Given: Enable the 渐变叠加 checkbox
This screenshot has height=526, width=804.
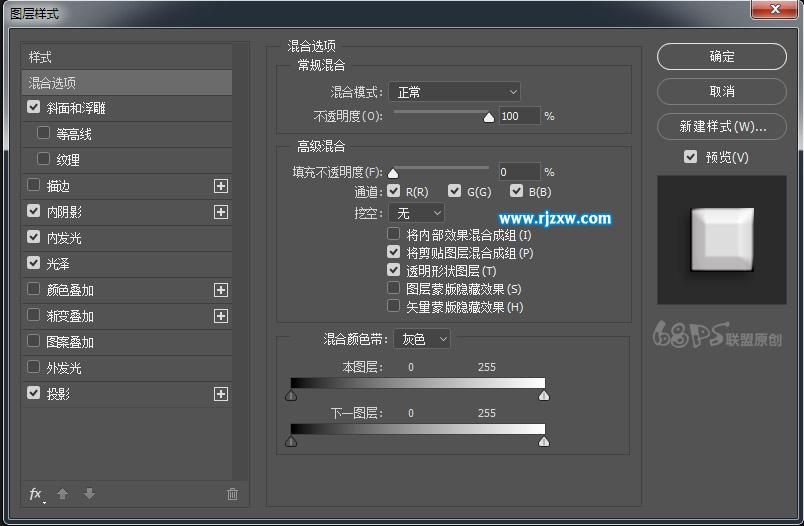Looking at the screenshot, I should click(x=33, y=315).
